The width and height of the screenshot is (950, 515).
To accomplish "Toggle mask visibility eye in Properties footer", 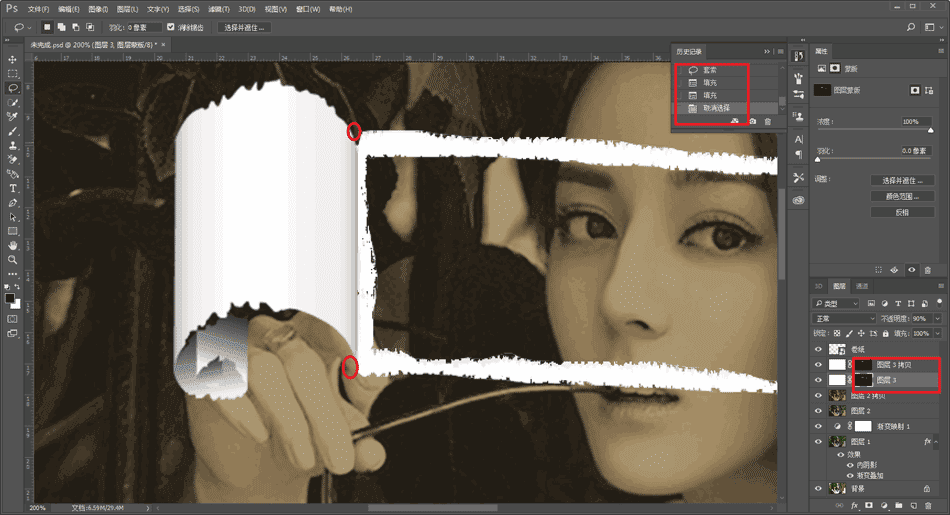I will [x=911, y=270].
